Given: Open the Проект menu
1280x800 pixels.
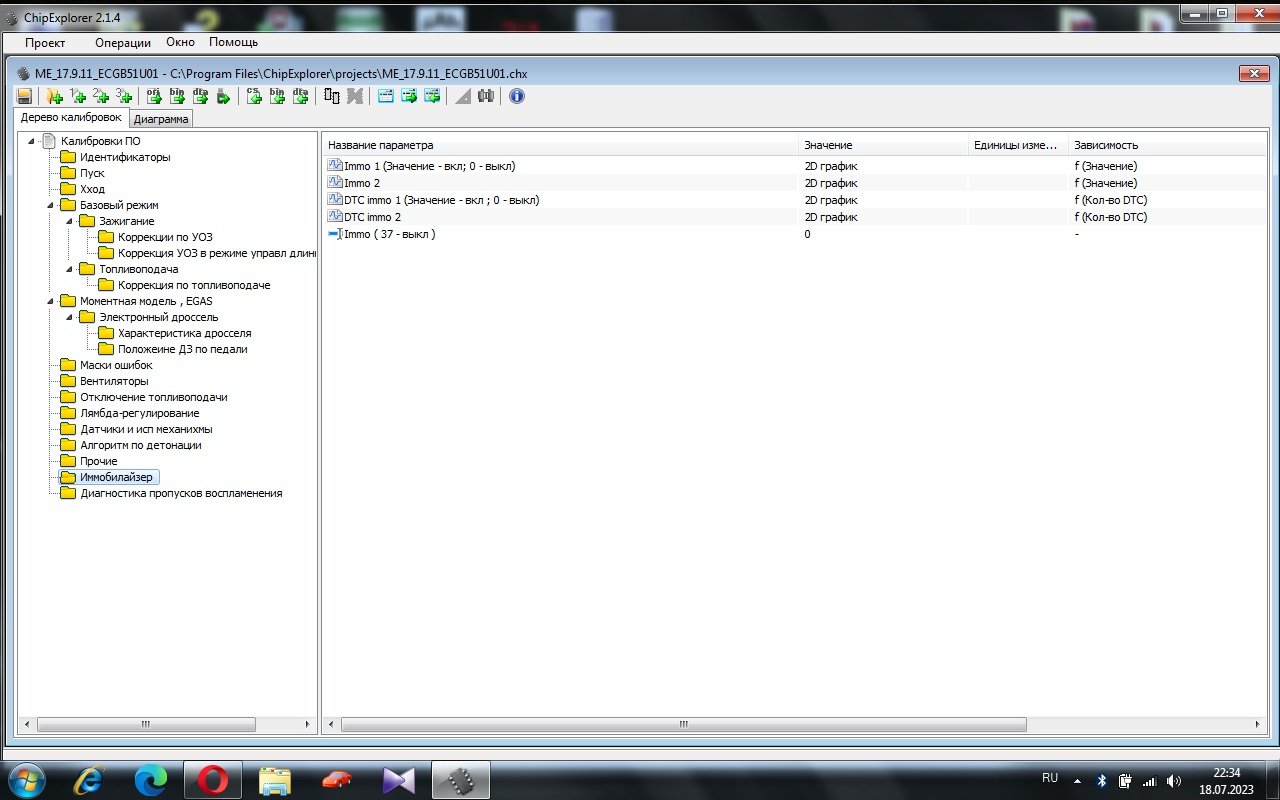Looking at the screenshot, I should pyautogui.click(x=45, y=42).
